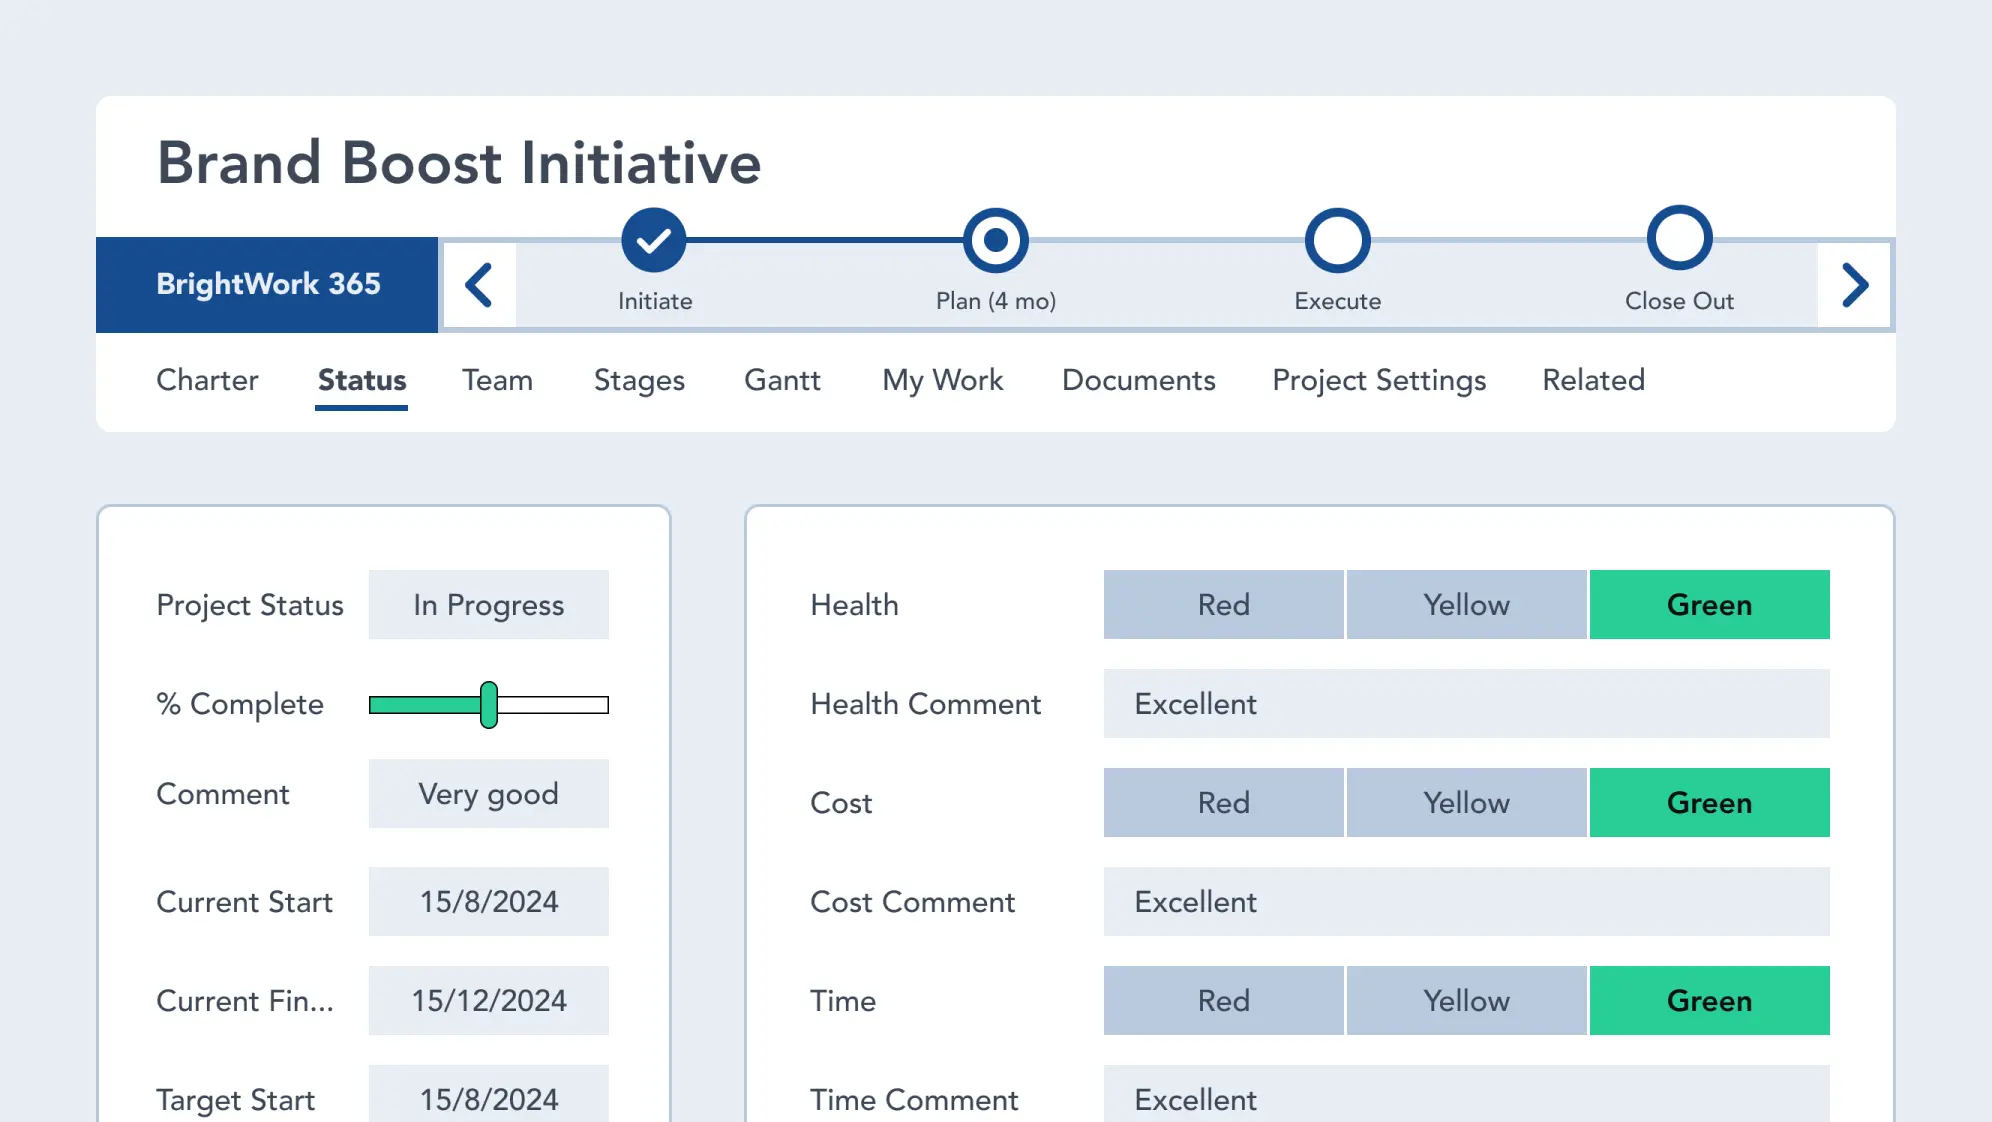Screen dimensions: 1992x1122
Task: Adjust the % Complete slider handle
Action: point(488,704)
